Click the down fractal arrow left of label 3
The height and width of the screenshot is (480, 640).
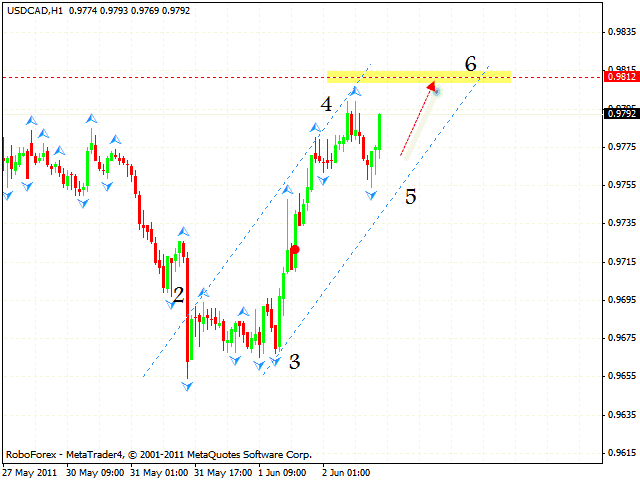pos(273,361)
